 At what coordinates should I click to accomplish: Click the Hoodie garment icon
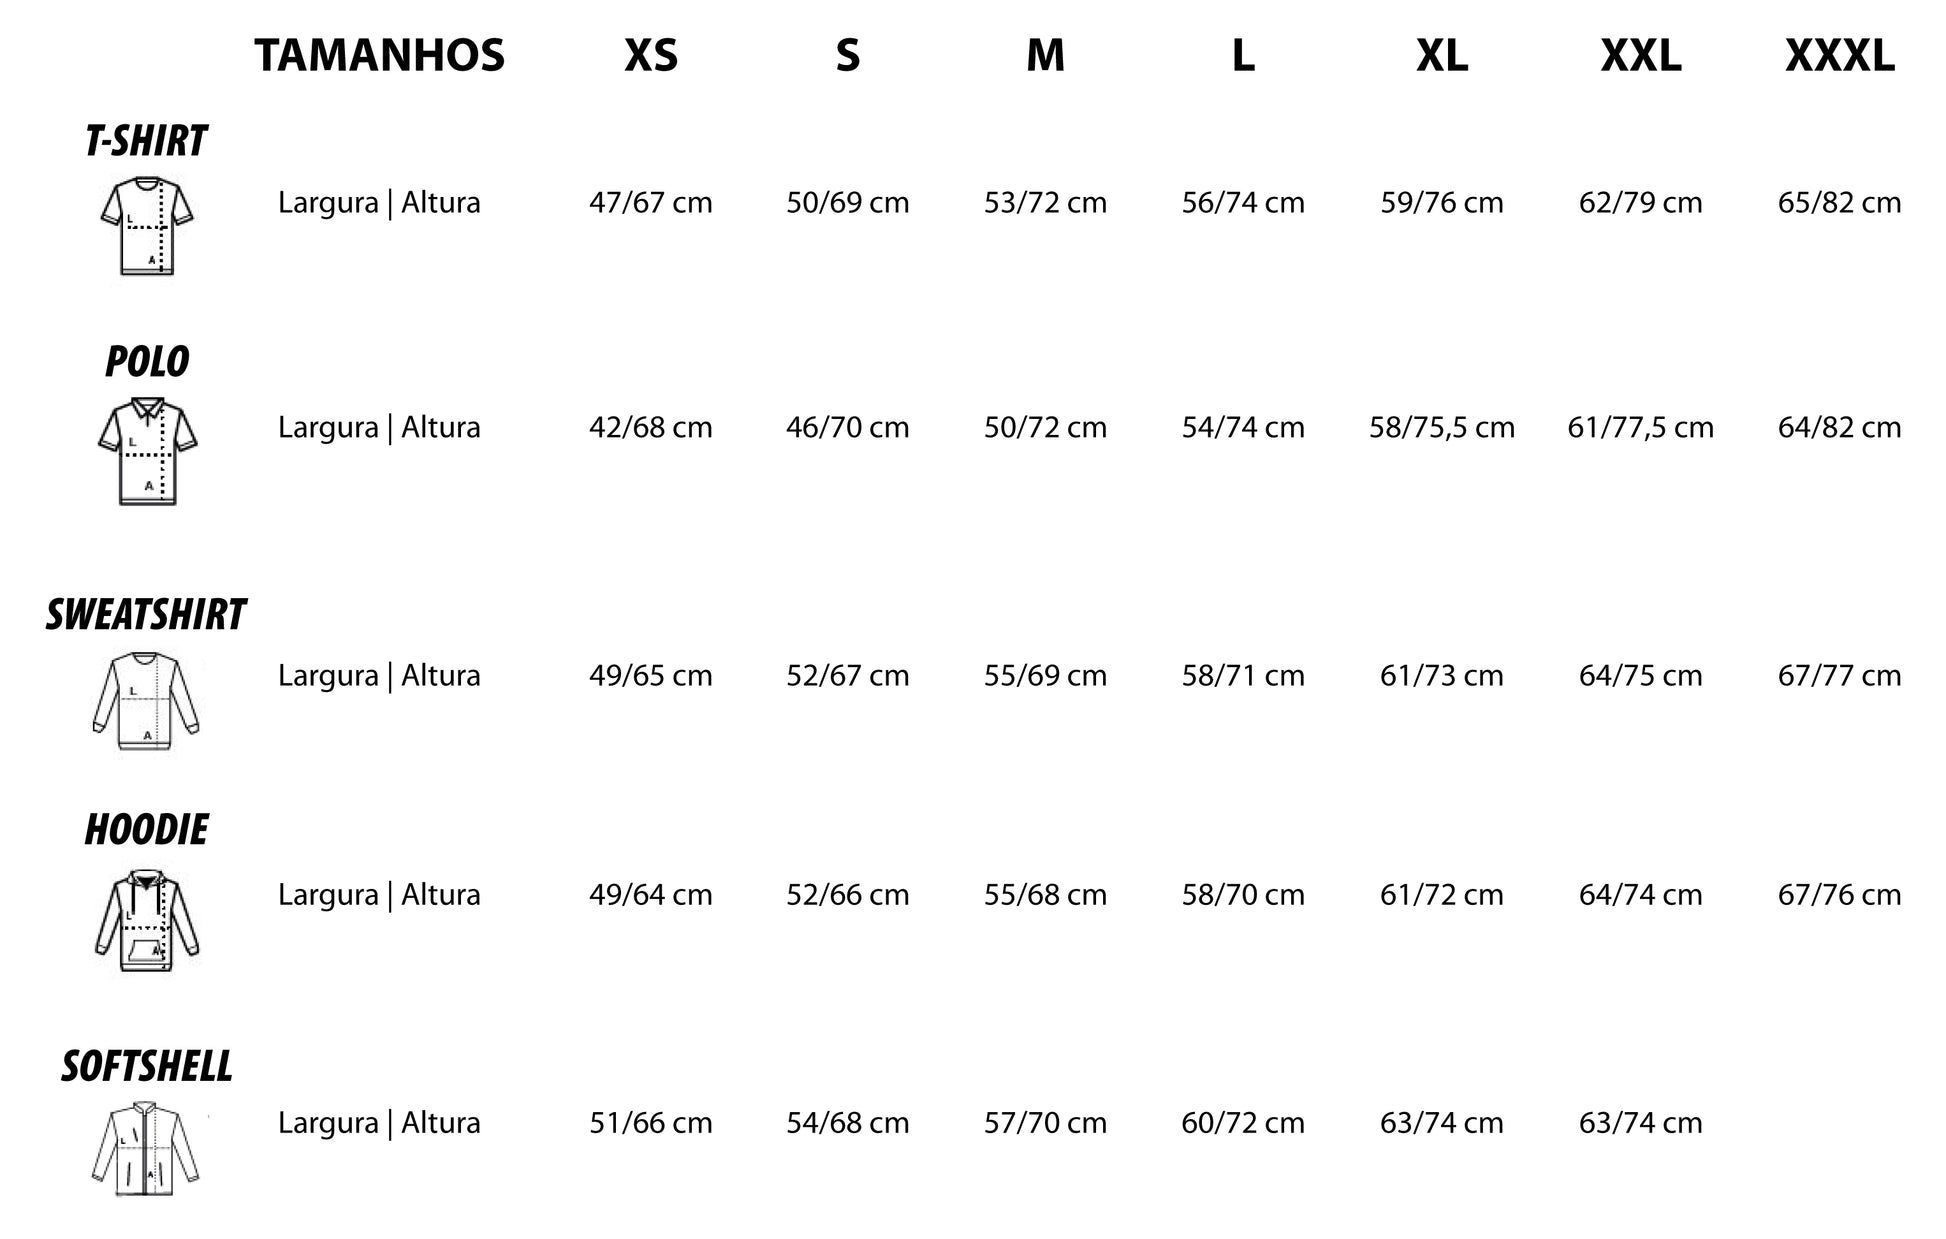tap(146, 920)
